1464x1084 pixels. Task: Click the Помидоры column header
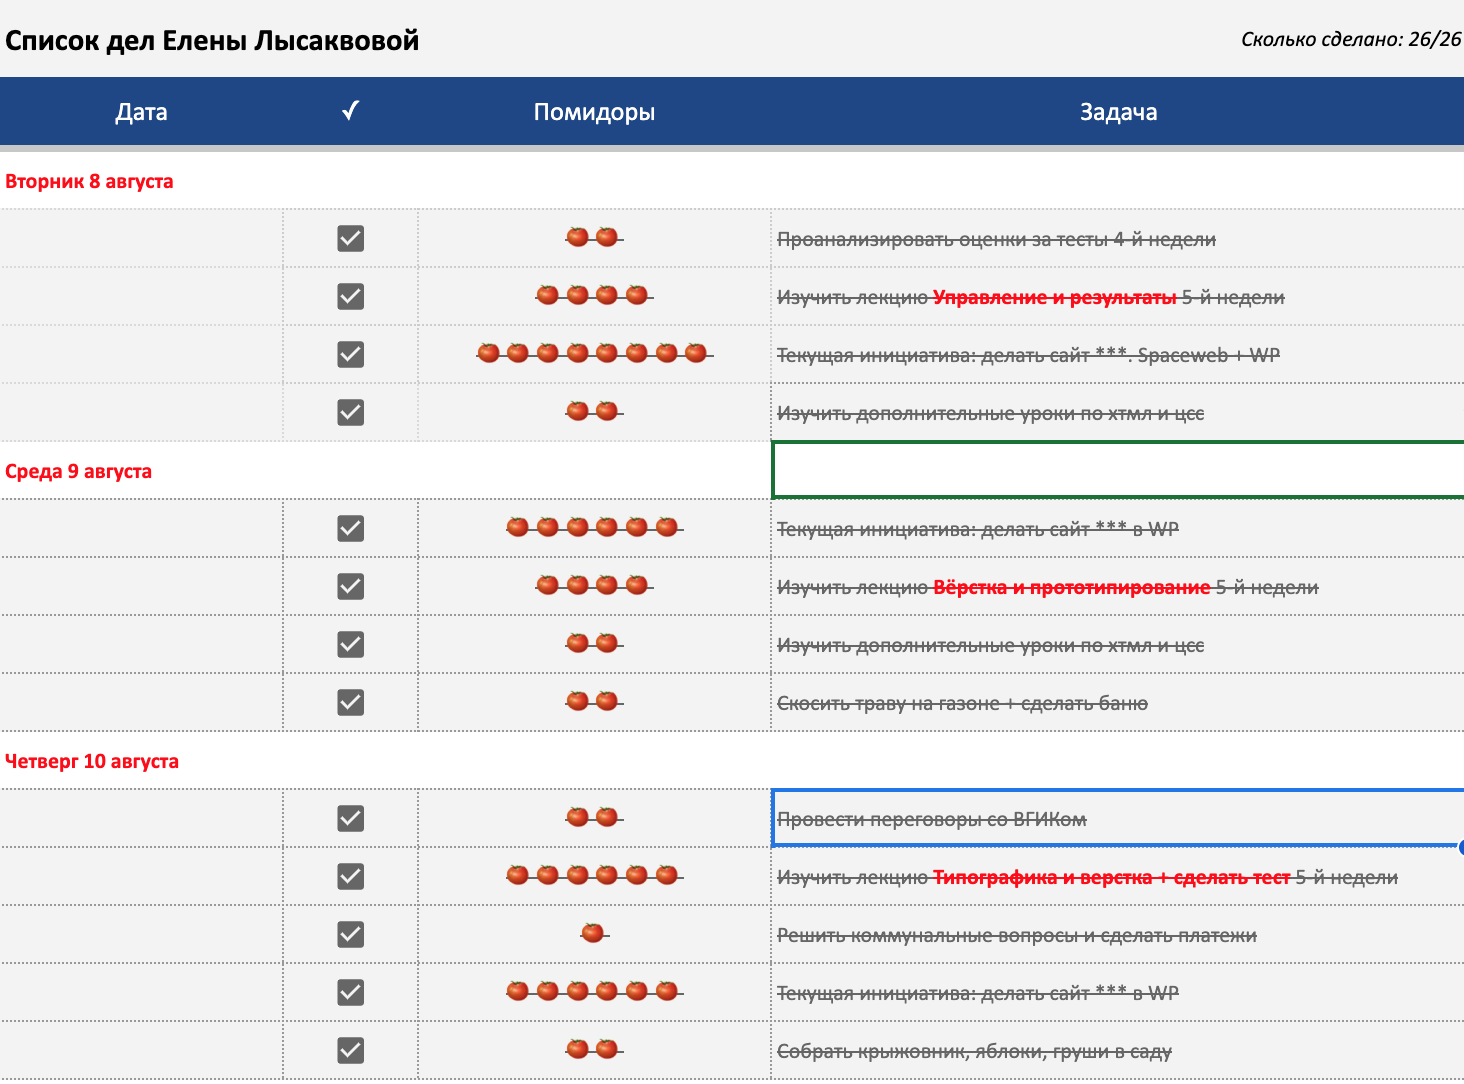pos(594,112)
